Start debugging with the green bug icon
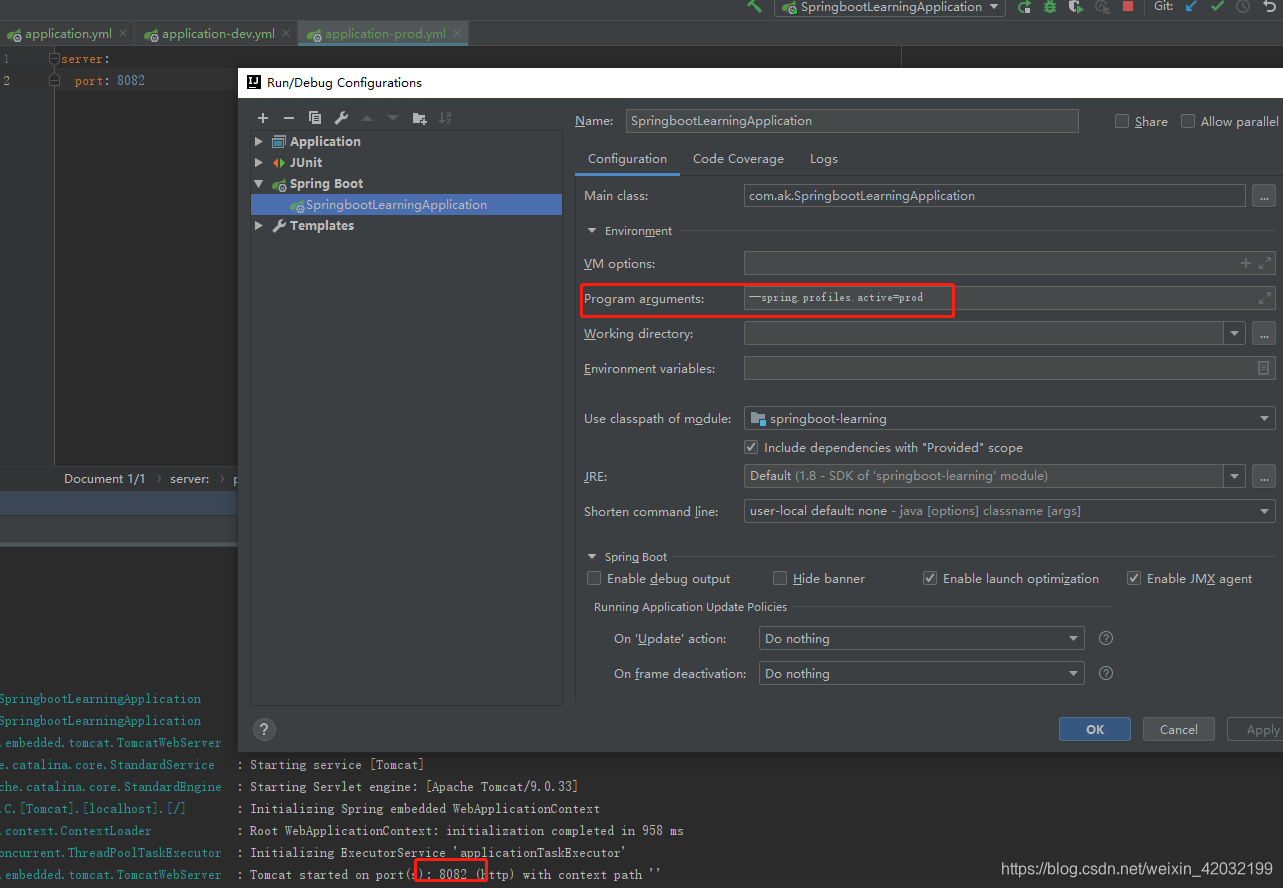This screenshot has width=1283, height=888. (1050, 7)
